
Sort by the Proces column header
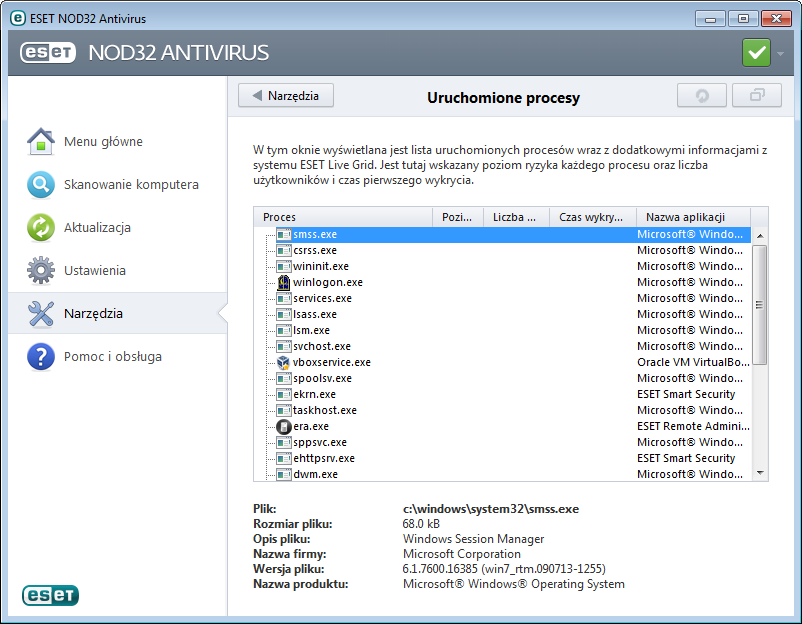[343, 217]
